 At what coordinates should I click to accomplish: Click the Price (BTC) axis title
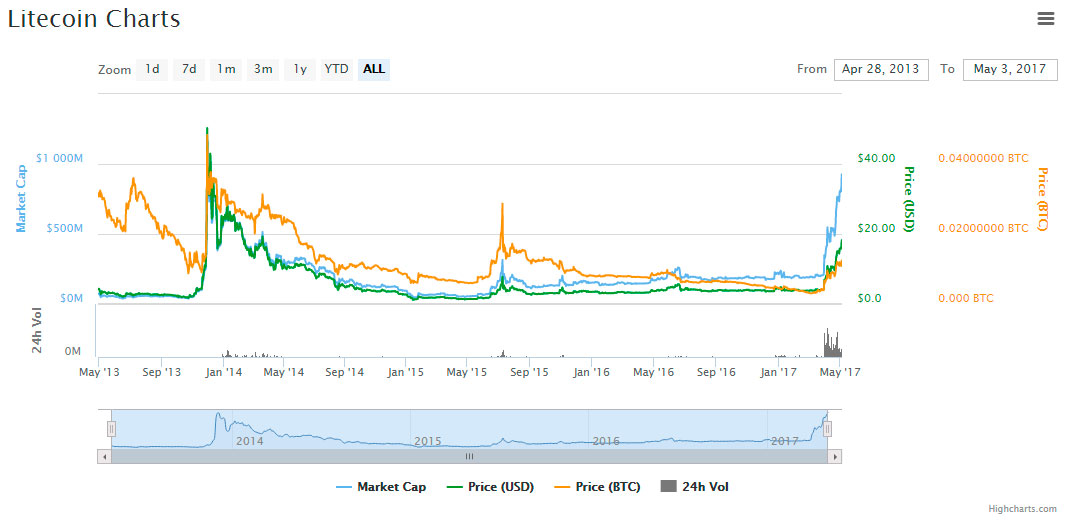(x=1044, y=198)
